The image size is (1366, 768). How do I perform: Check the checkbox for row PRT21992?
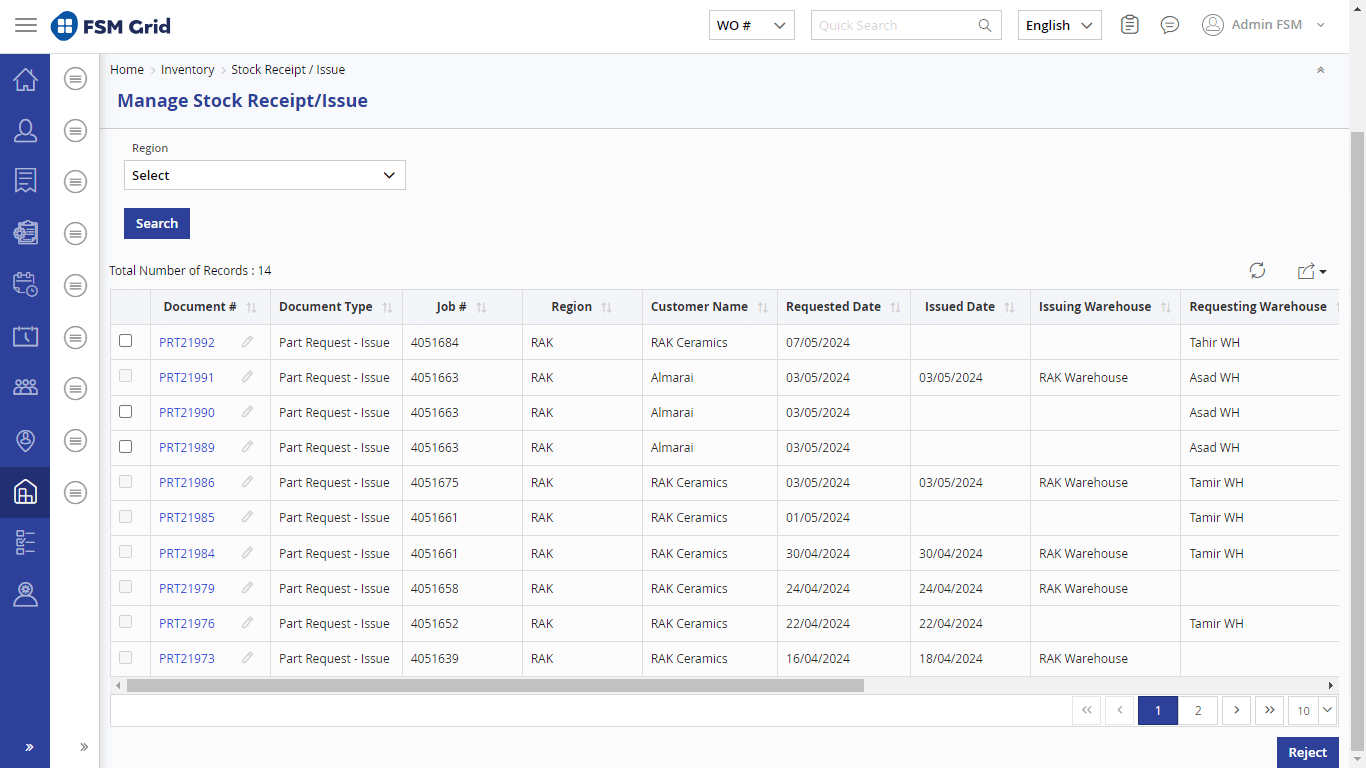click(126, 341)
